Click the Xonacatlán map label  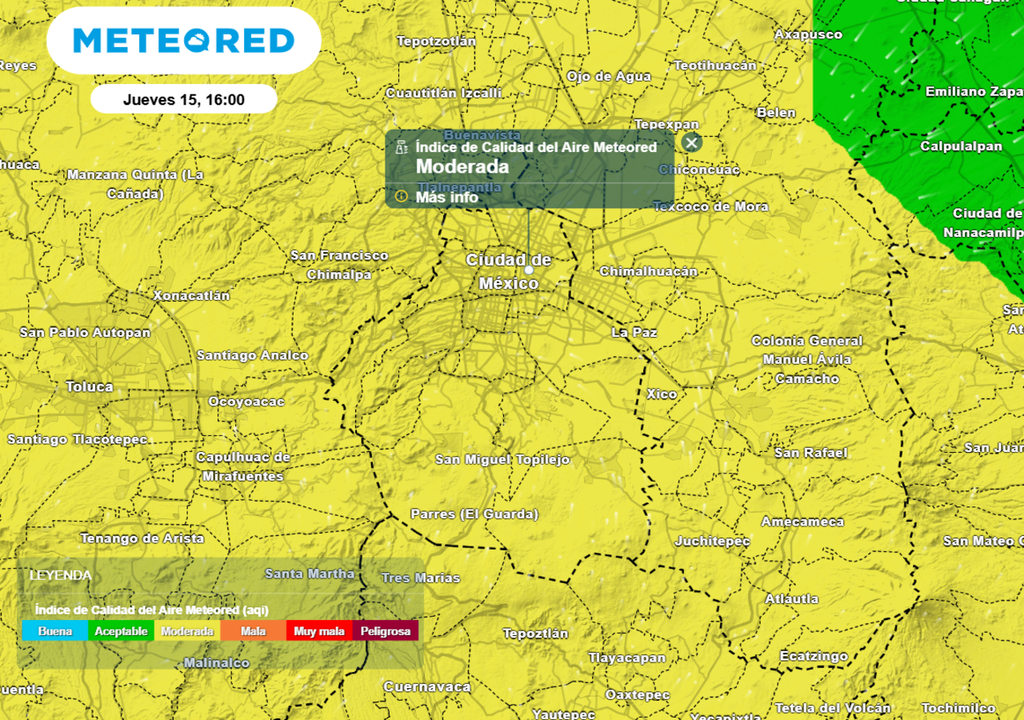[191, 295]
